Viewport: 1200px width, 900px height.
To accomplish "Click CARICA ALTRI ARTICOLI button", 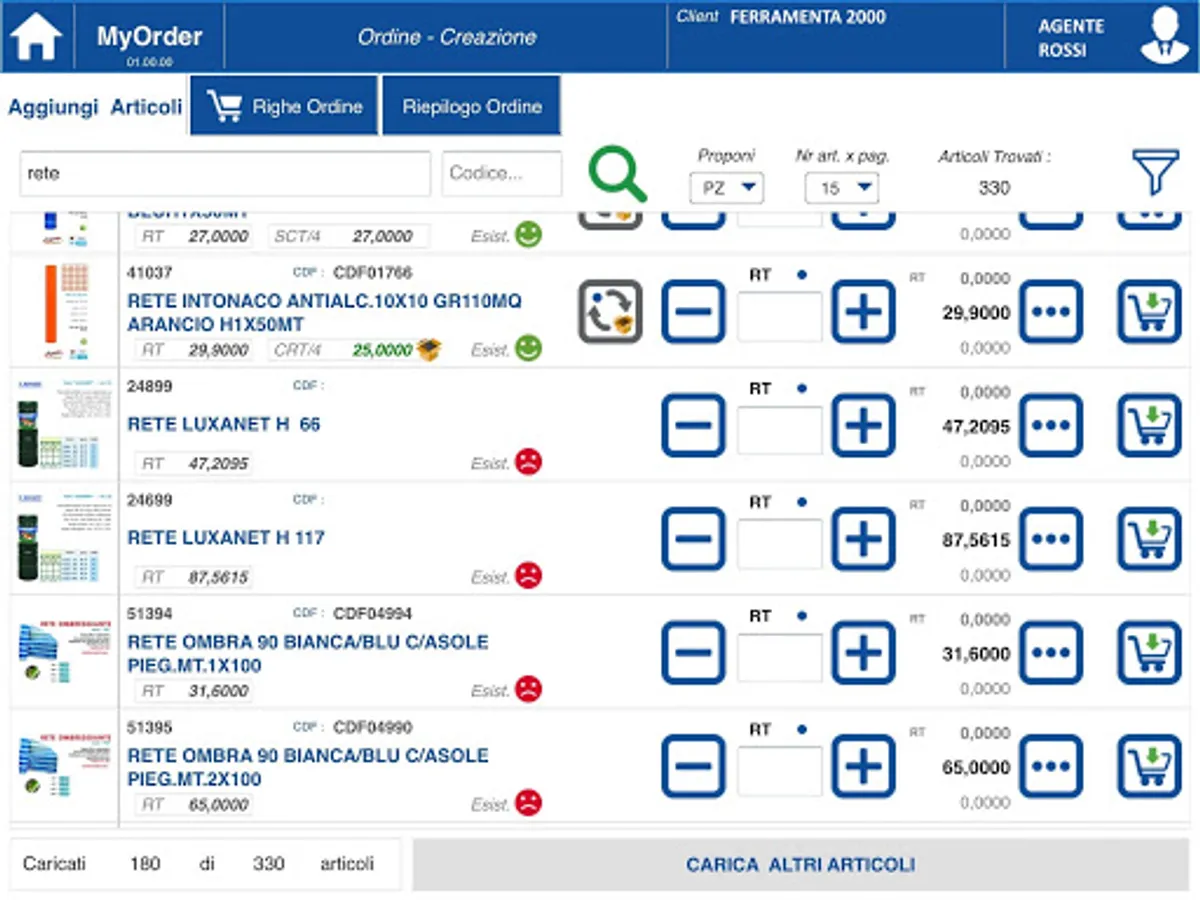I will (x=800, y=864).
